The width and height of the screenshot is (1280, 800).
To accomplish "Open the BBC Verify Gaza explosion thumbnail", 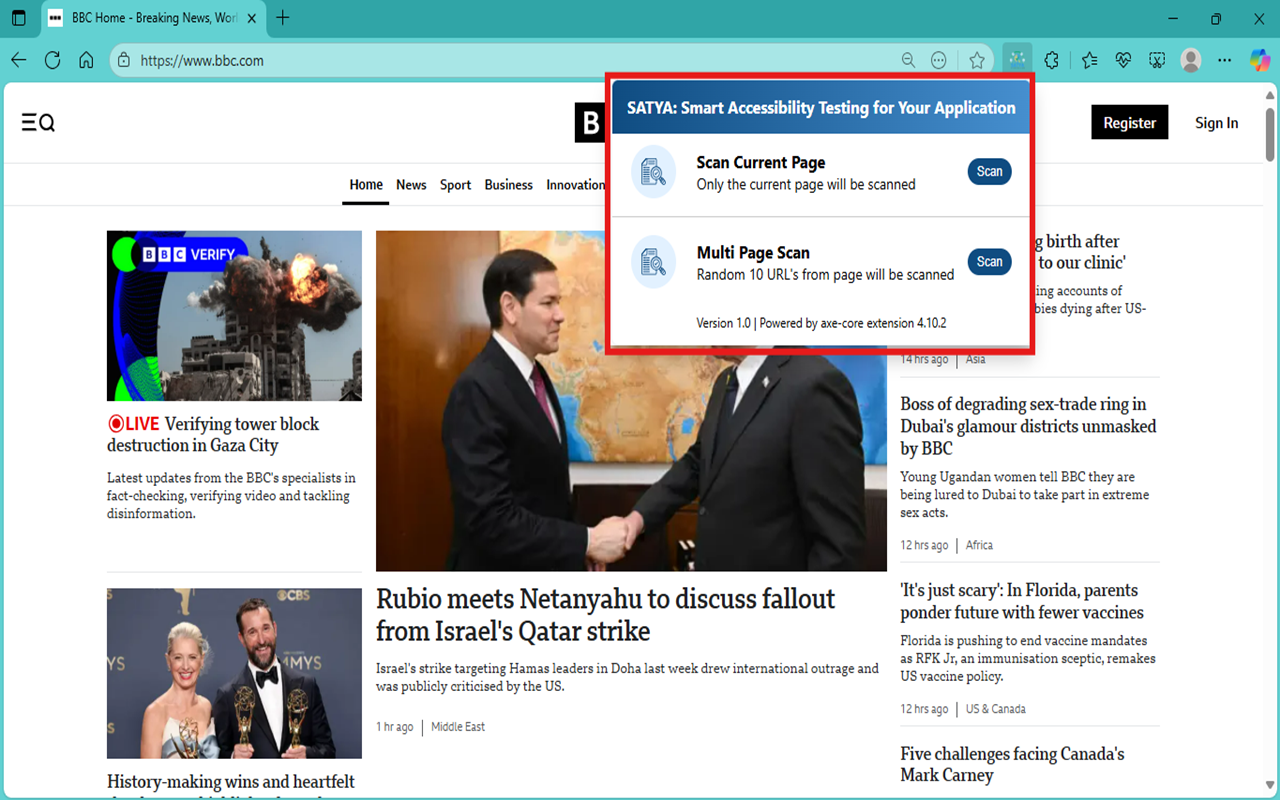I will (x=234, y=316).
